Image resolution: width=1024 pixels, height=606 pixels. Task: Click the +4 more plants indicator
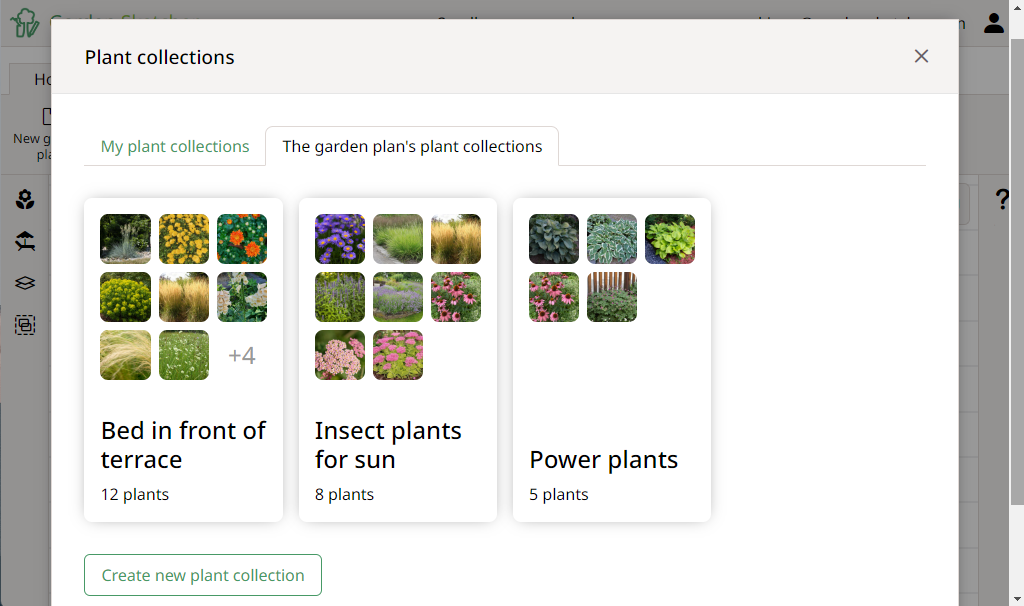[x=242, y=355]
